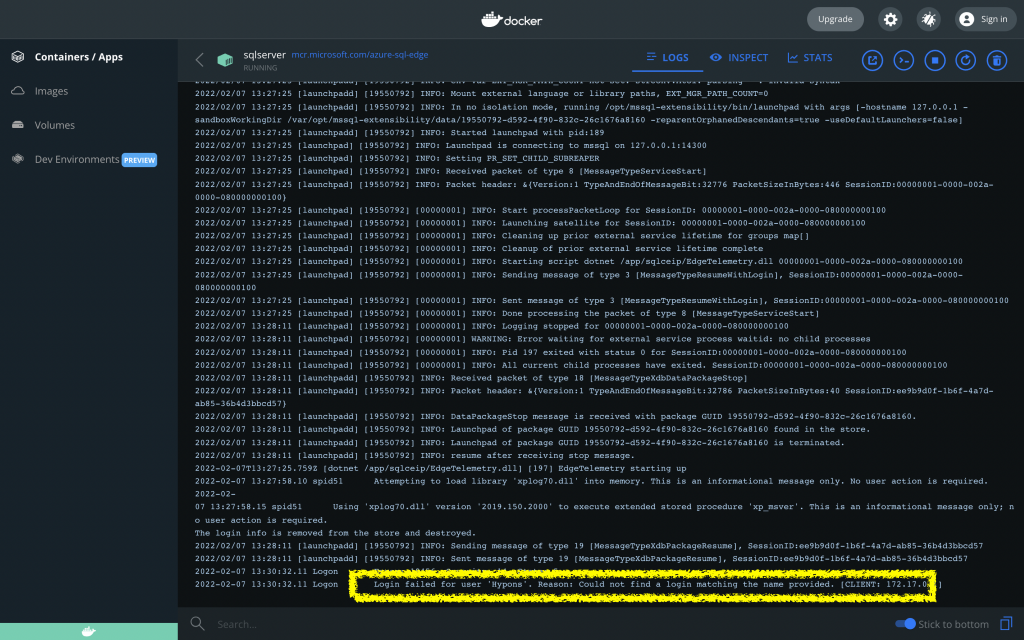Click the Volumes drive icon in sidebar

click(18, 125)
